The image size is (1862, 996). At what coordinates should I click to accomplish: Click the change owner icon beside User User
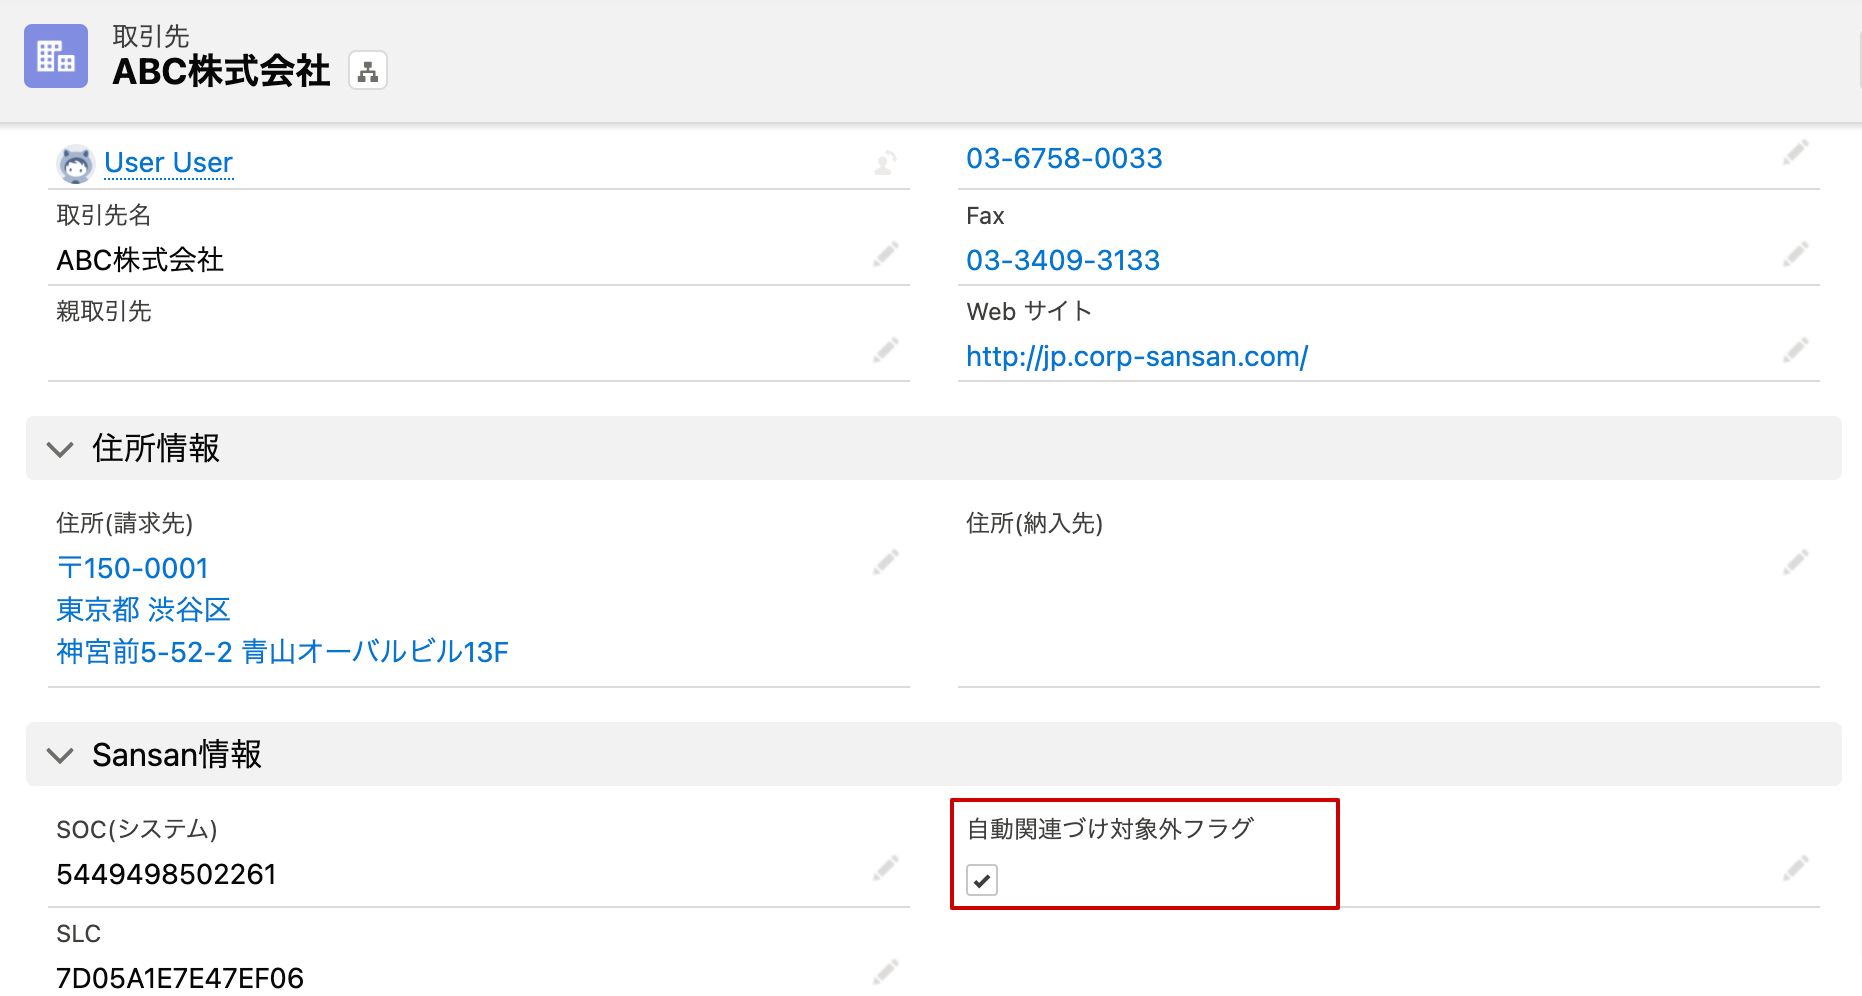point(885,162)
